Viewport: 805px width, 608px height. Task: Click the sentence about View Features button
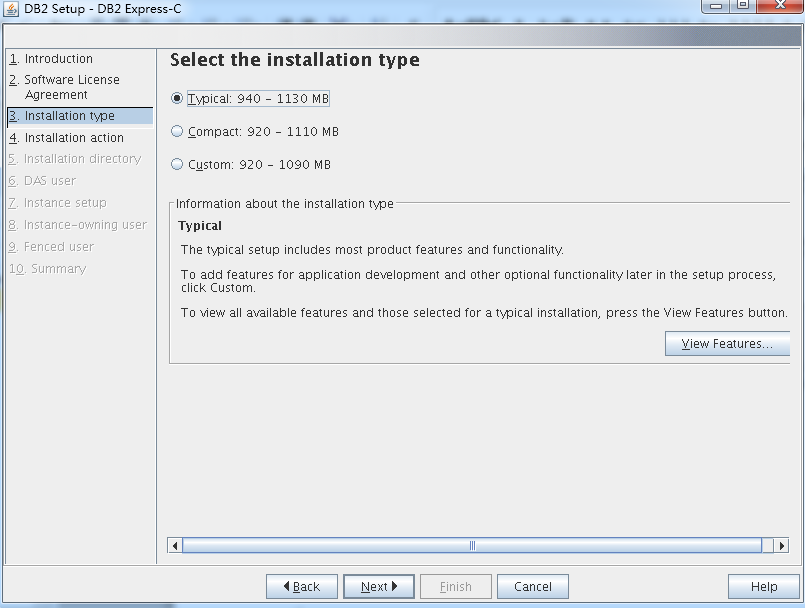pos(484,313)
